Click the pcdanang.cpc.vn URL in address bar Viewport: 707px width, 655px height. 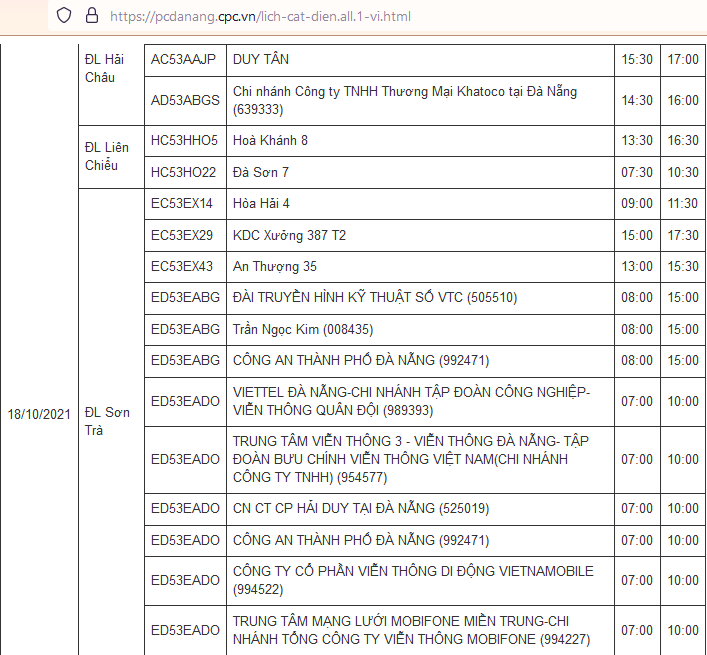click(x=260, y=17)
